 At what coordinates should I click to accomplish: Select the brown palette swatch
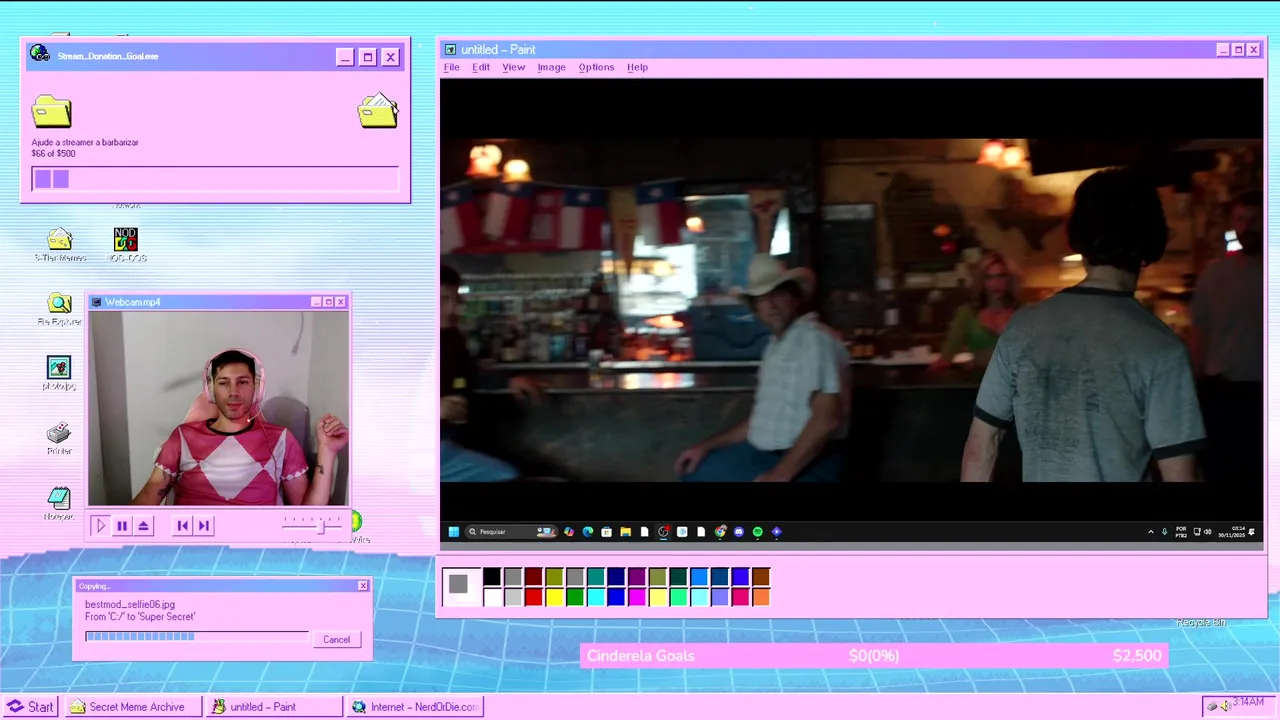pos(761,576)
